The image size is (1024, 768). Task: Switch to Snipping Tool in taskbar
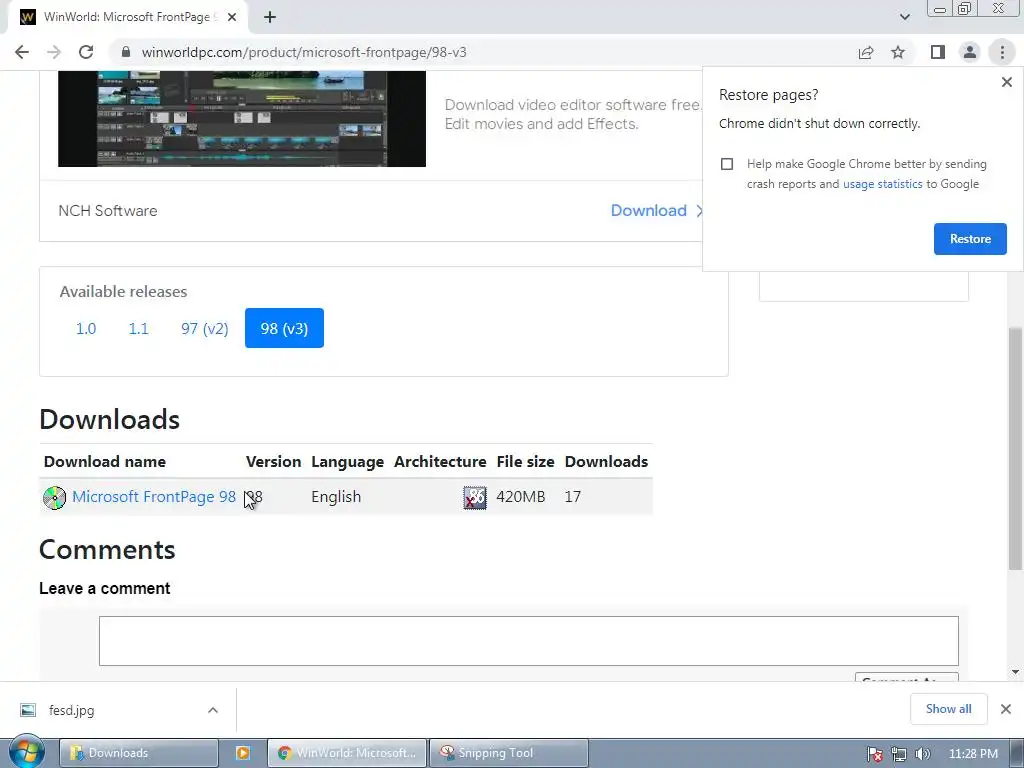[509, 753]
